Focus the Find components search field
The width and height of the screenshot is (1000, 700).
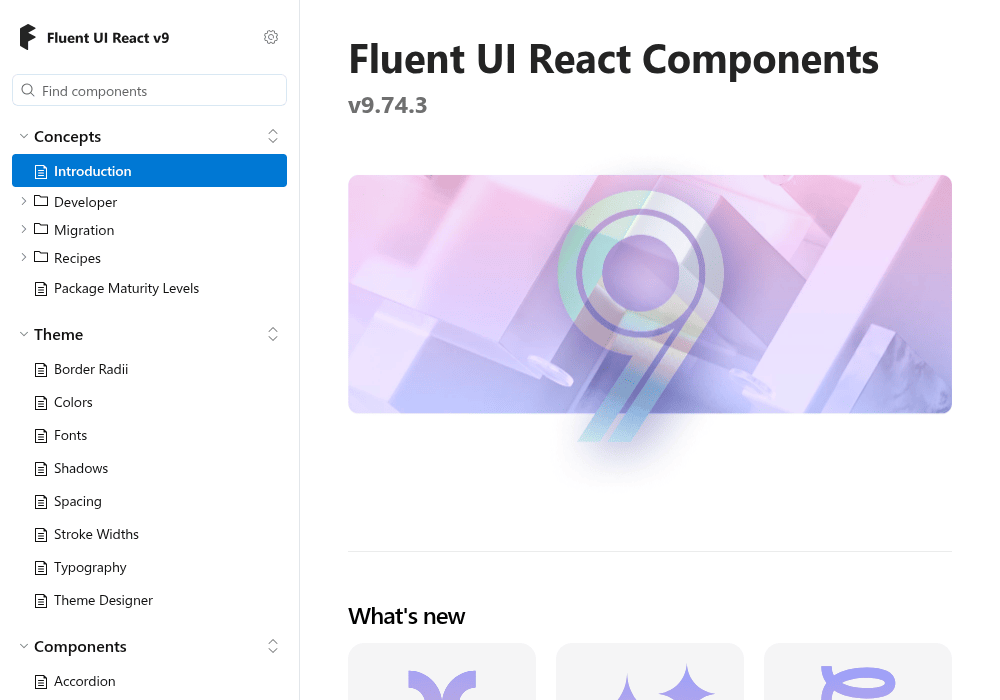click(x=149, y=91)
